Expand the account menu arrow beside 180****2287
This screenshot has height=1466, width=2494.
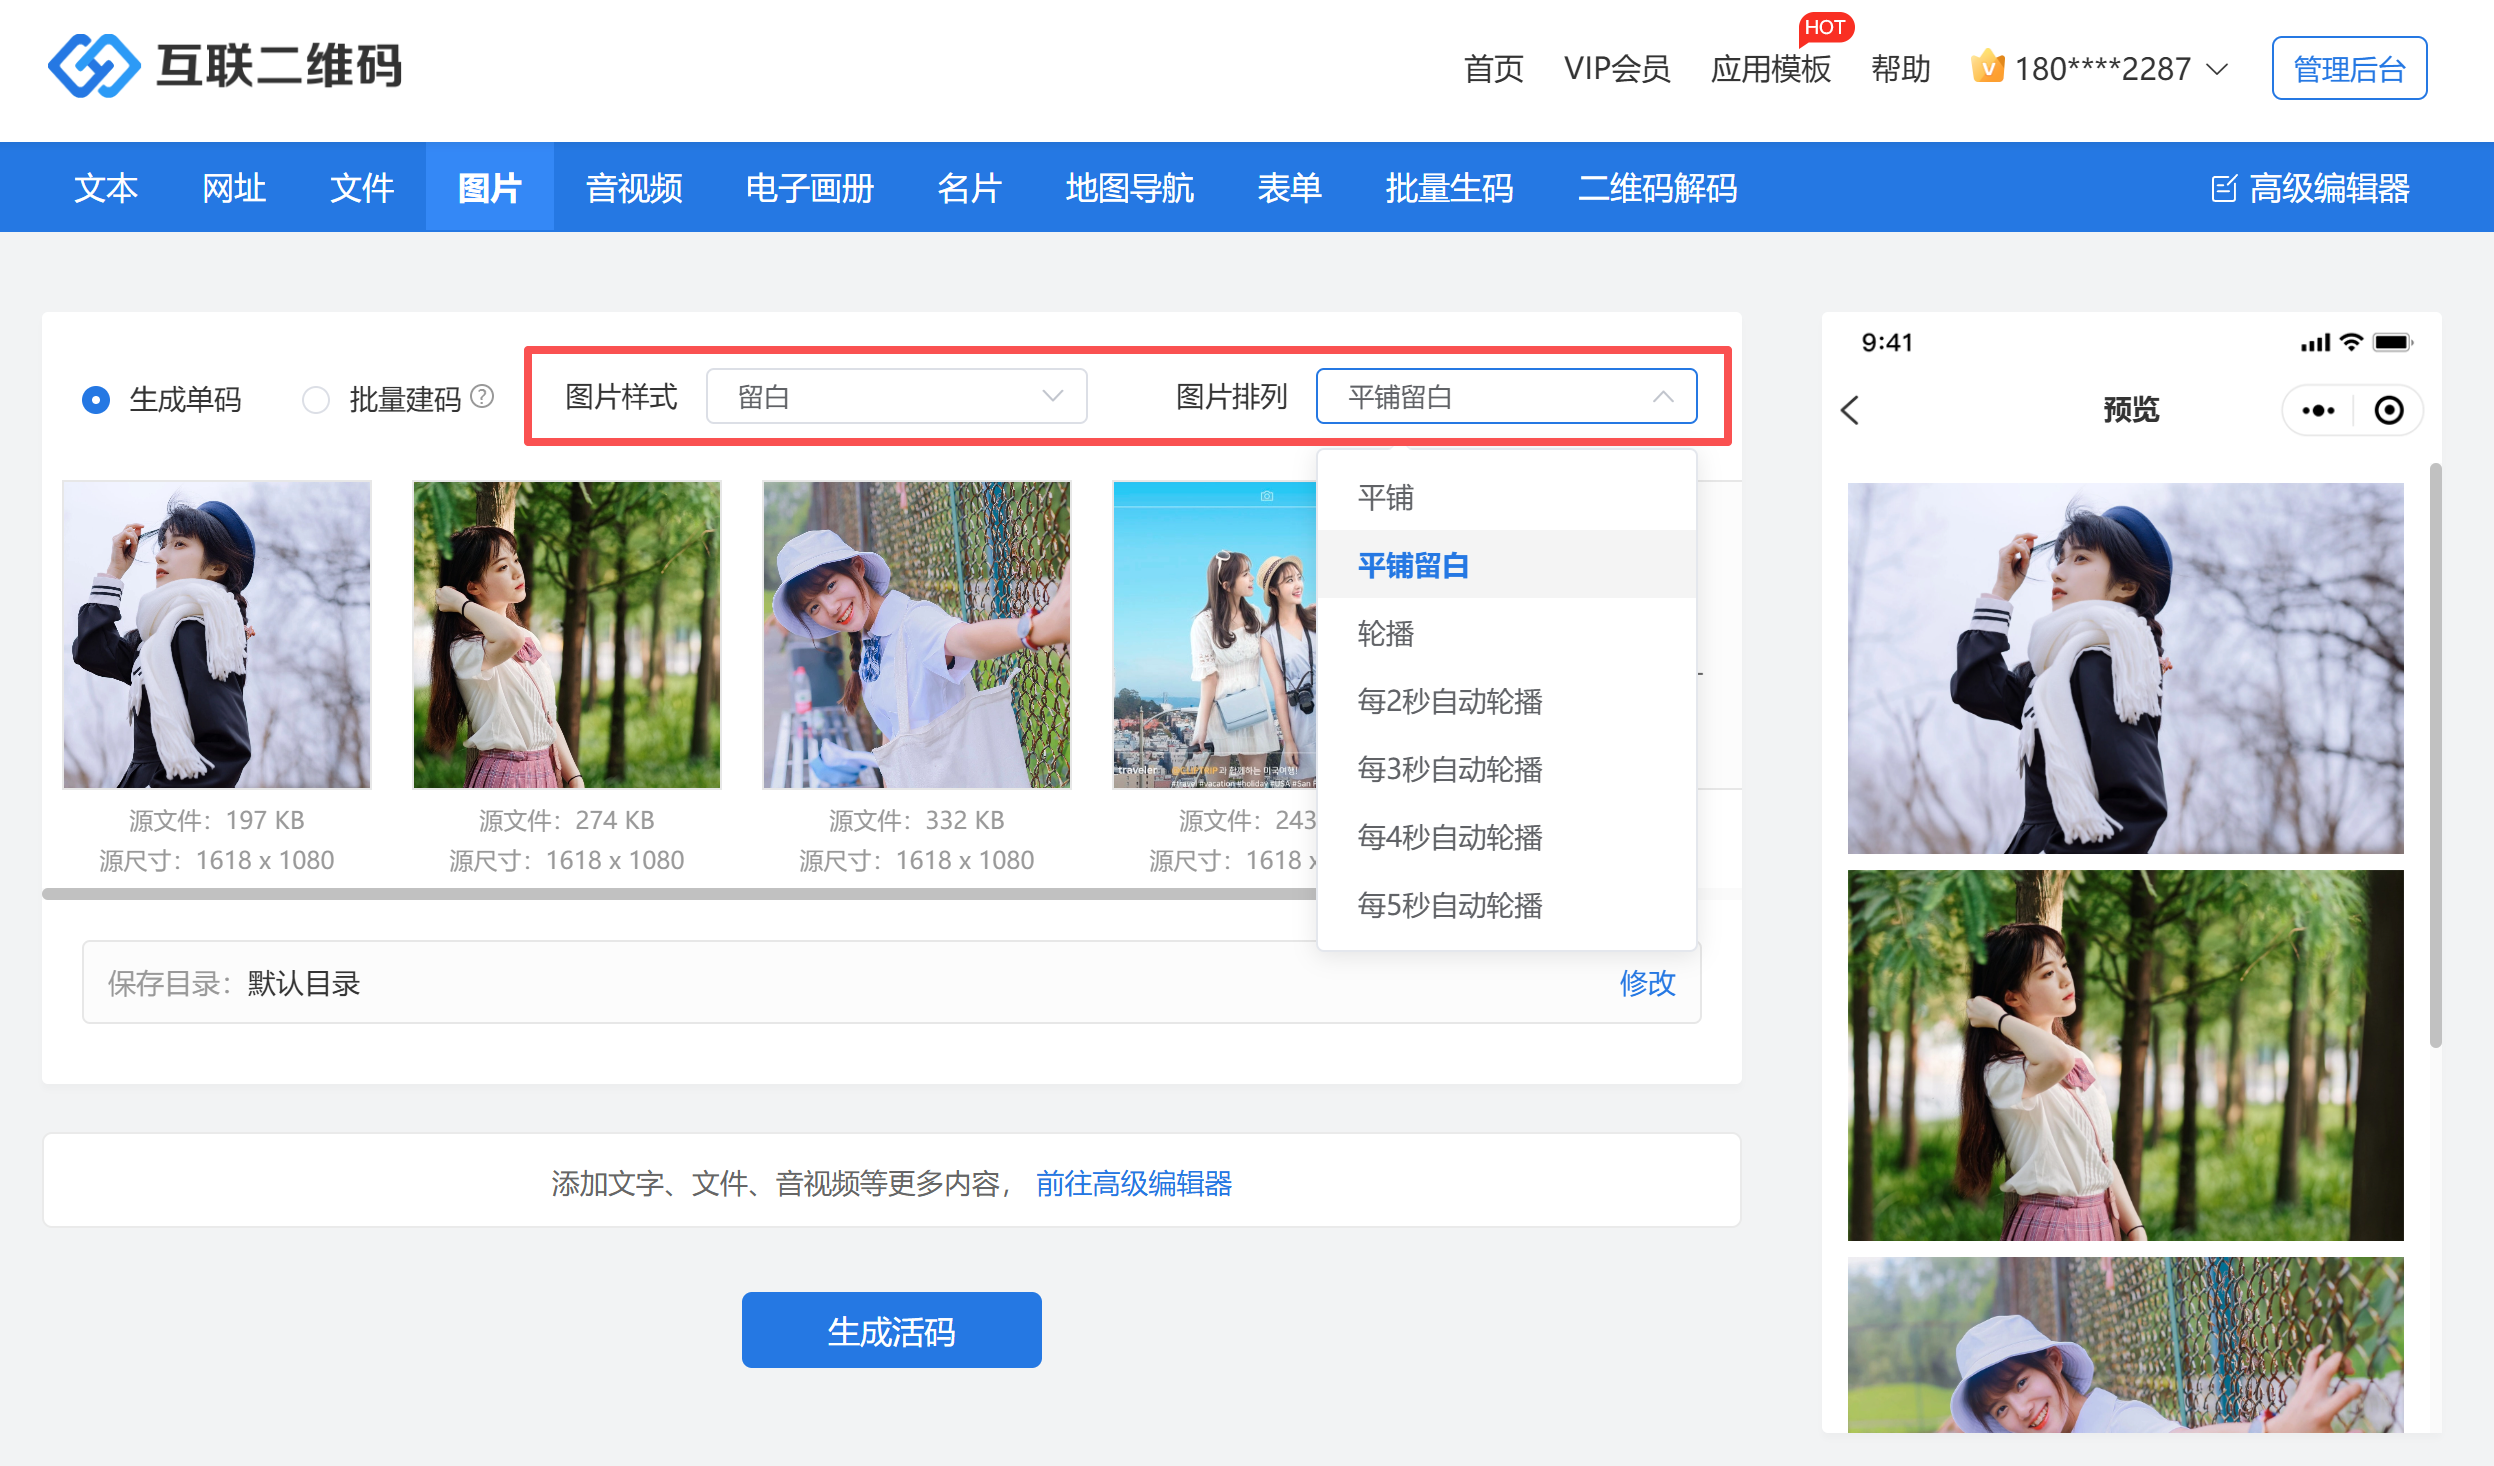coord(2217,69)
